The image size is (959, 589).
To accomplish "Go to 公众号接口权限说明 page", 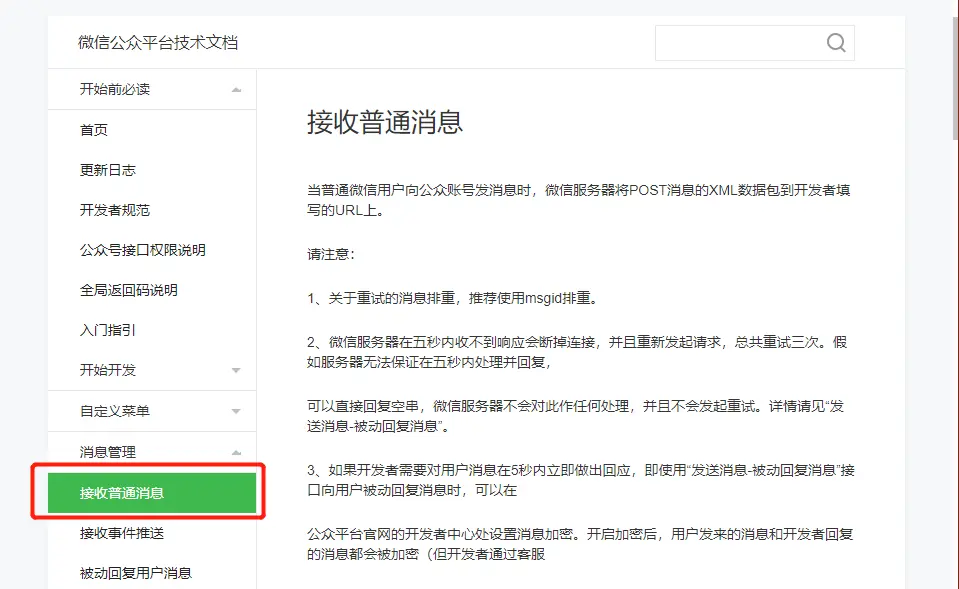I will pos(143,250).
